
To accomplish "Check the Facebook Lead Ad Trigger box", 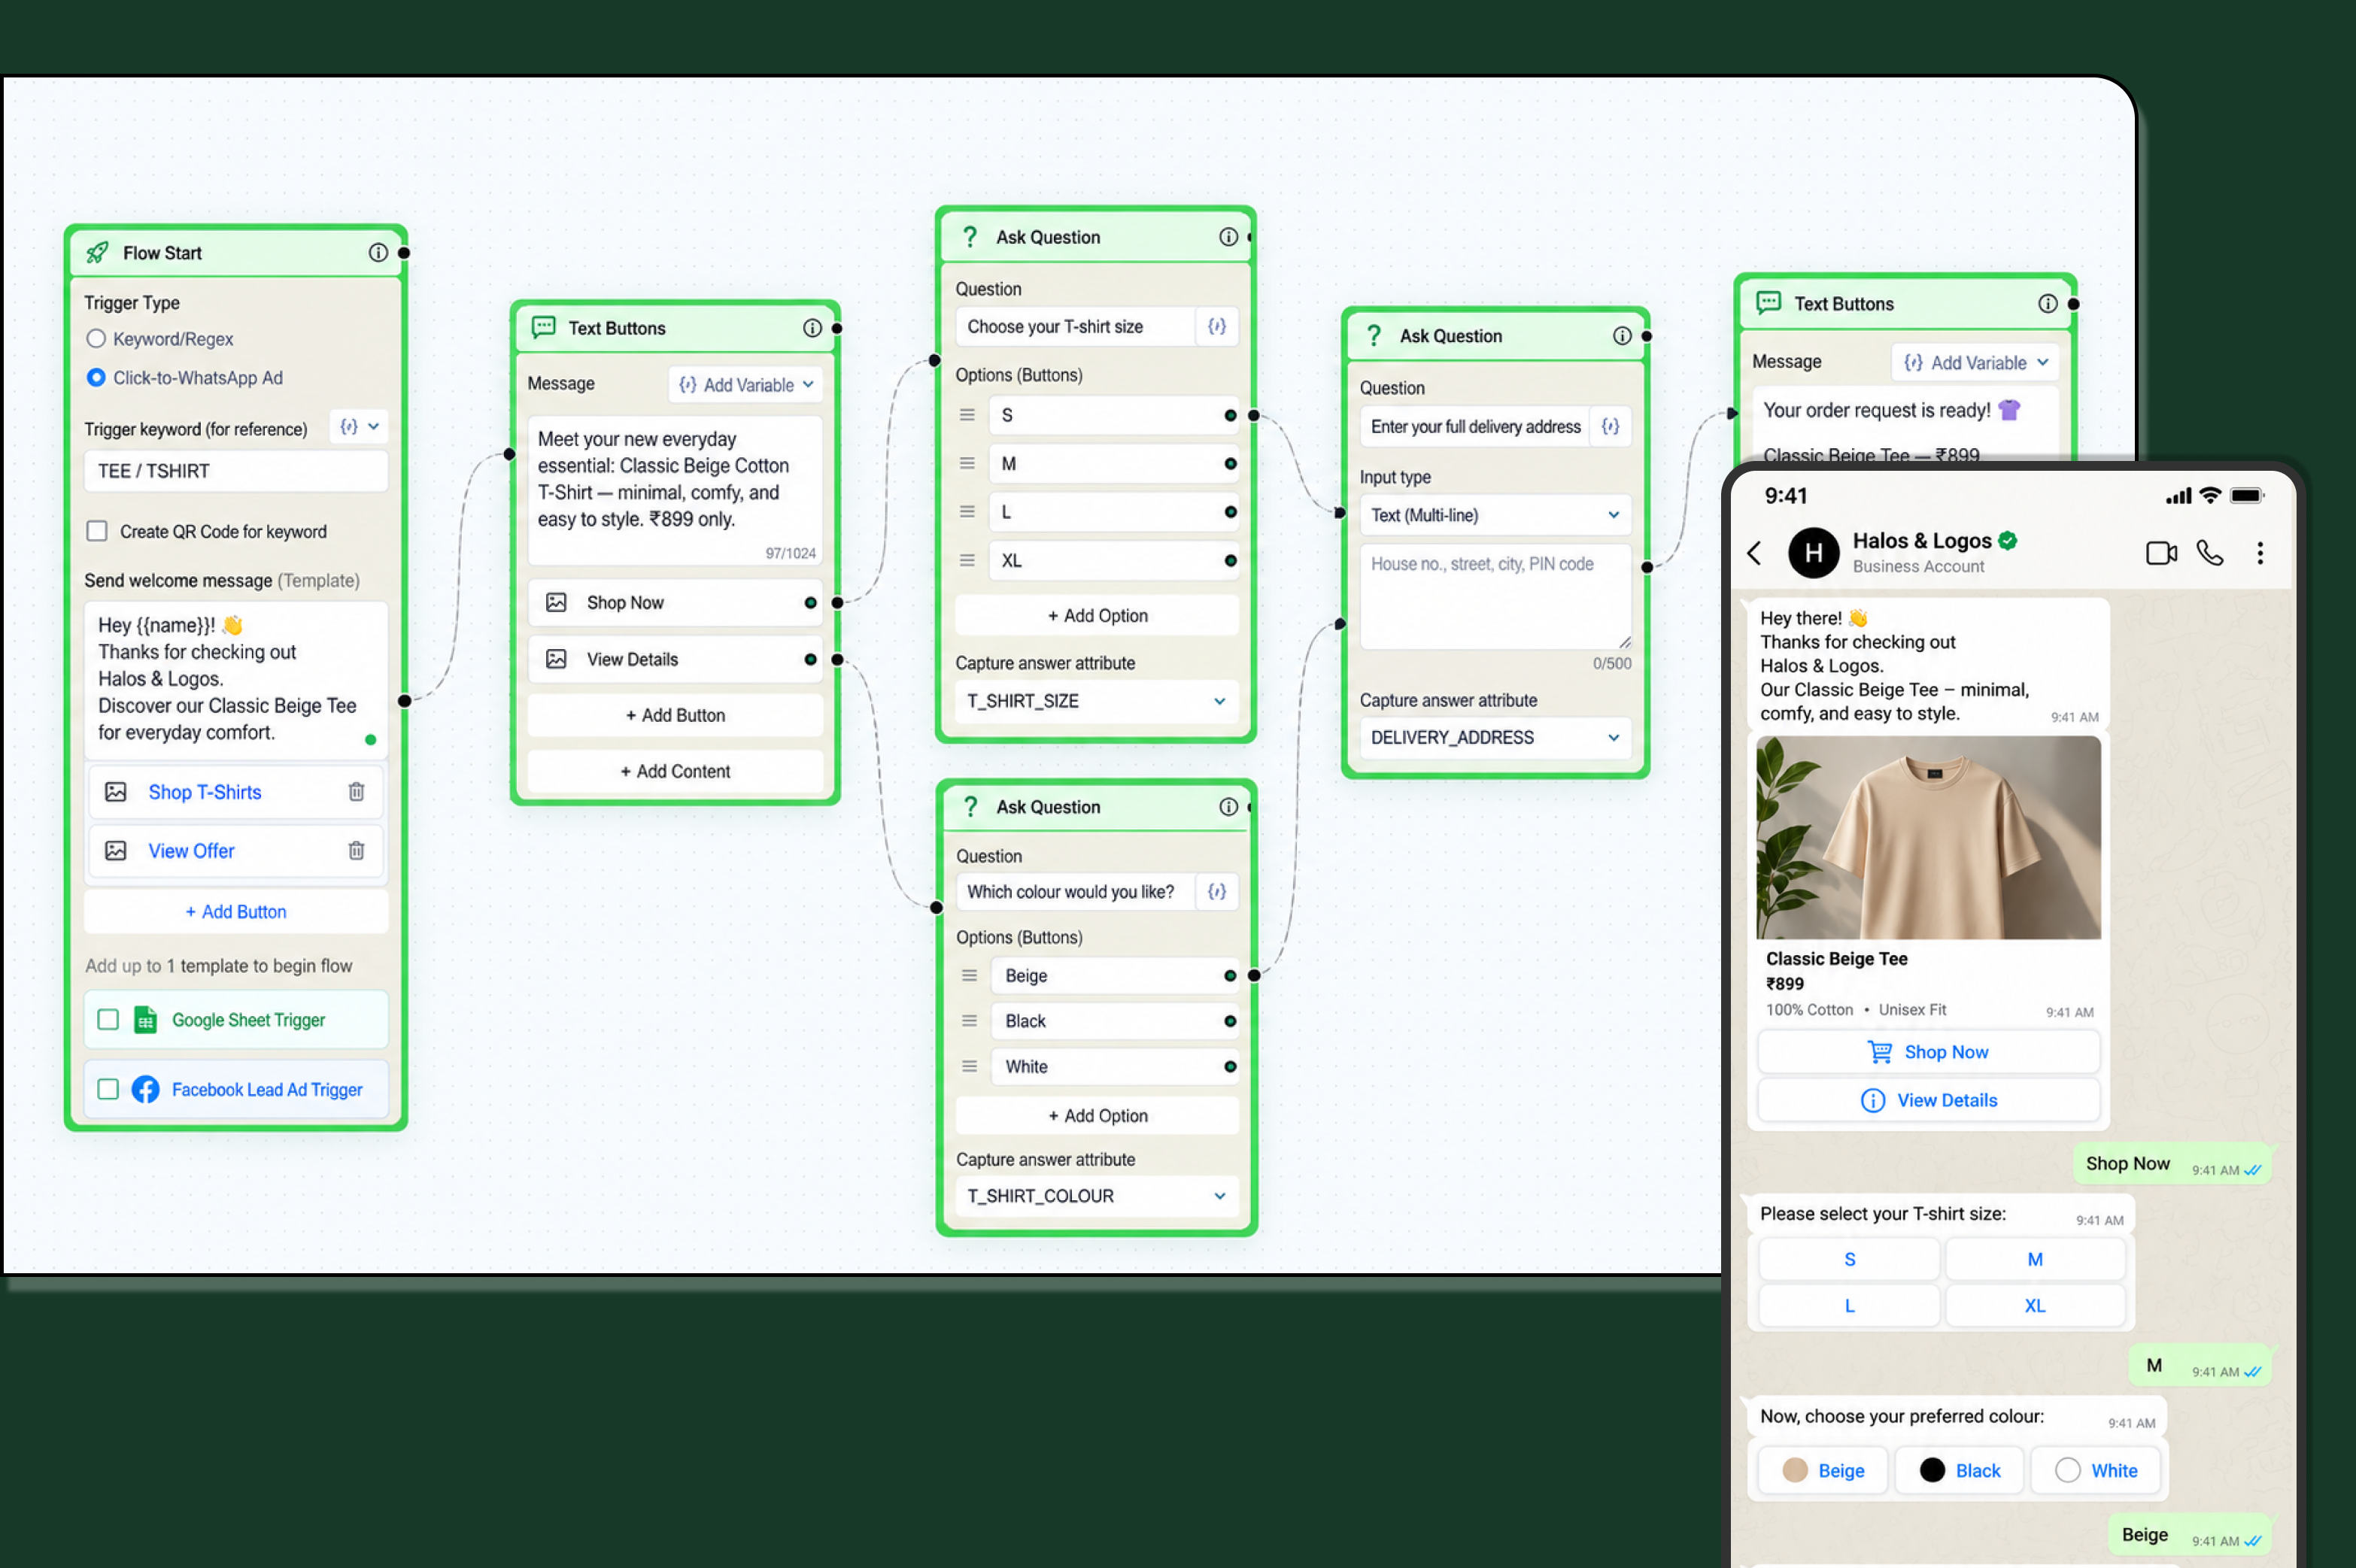I will 108,1089.
